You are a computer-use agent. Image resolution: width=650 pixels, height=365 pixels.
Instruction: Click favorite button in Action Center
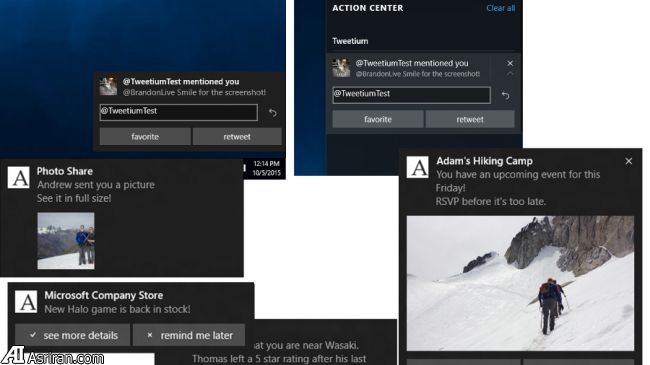(378, 119)
